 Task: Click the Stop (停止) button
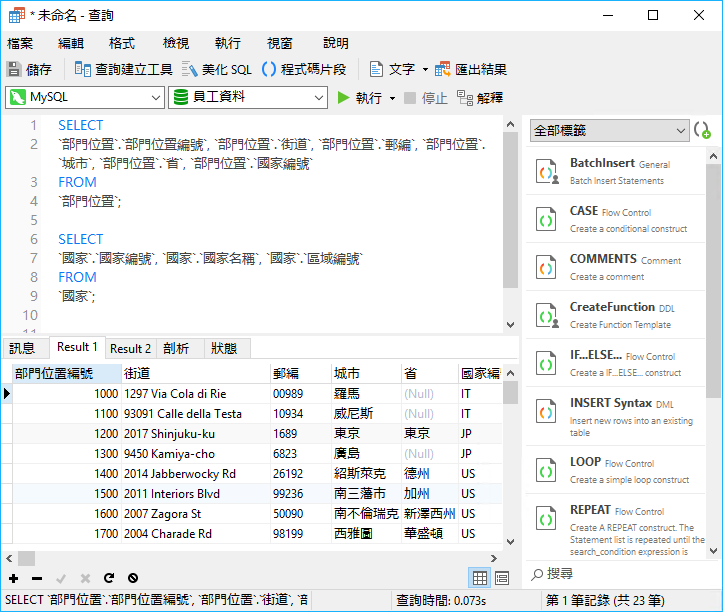(x=425, y=98)
